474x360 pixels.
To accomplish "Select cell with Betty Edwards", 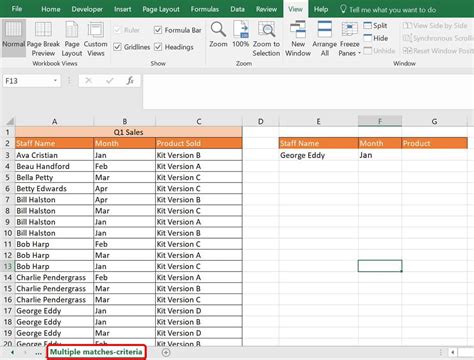I will click(x=54, y=188).
